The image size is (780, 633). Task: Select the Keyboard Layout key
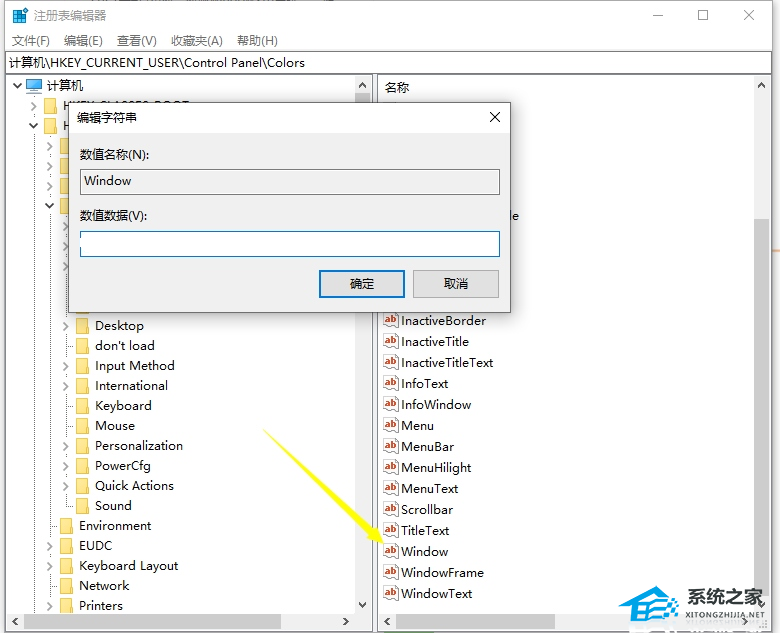[x=128, y=566]
